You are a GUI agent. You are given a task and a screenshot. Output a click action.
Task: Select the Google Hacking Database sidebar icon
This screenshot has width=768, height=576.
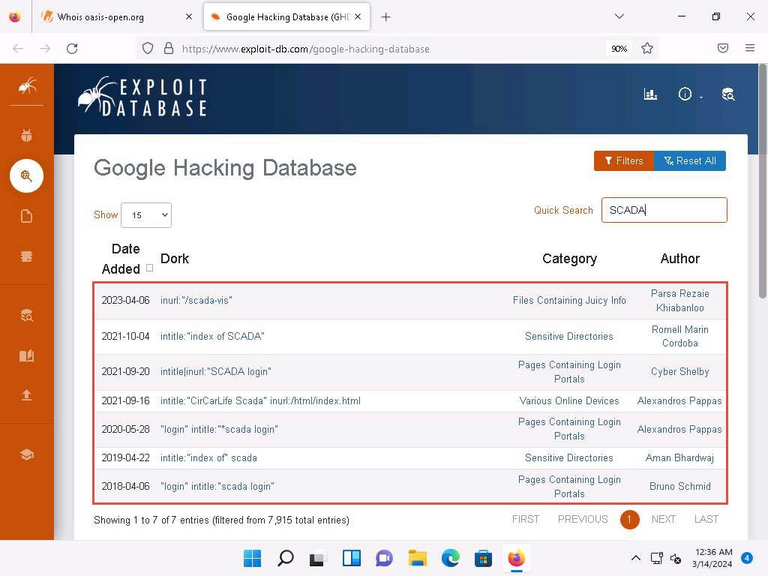pyautogui.click(x=26, y=176)
